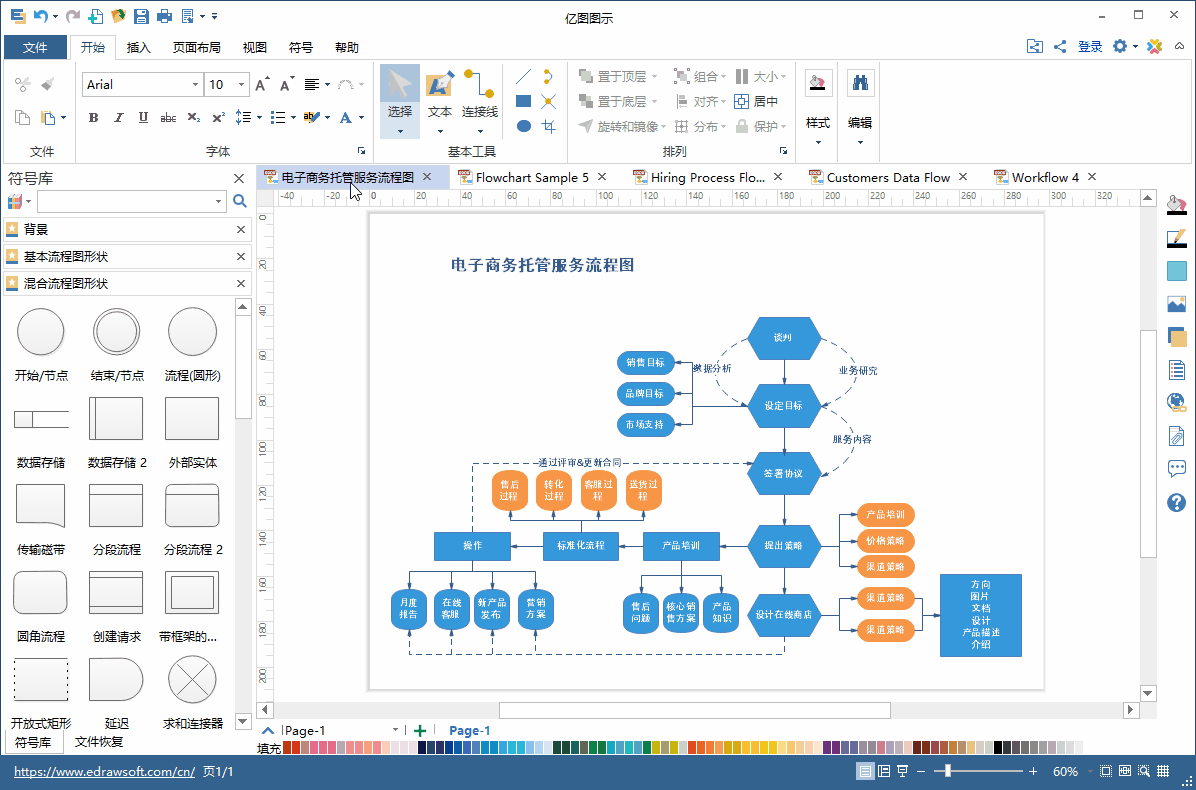Screen dimensions: 1196x790
Task: Open the 插入 ribbon tab
Action: coord(138,47)
